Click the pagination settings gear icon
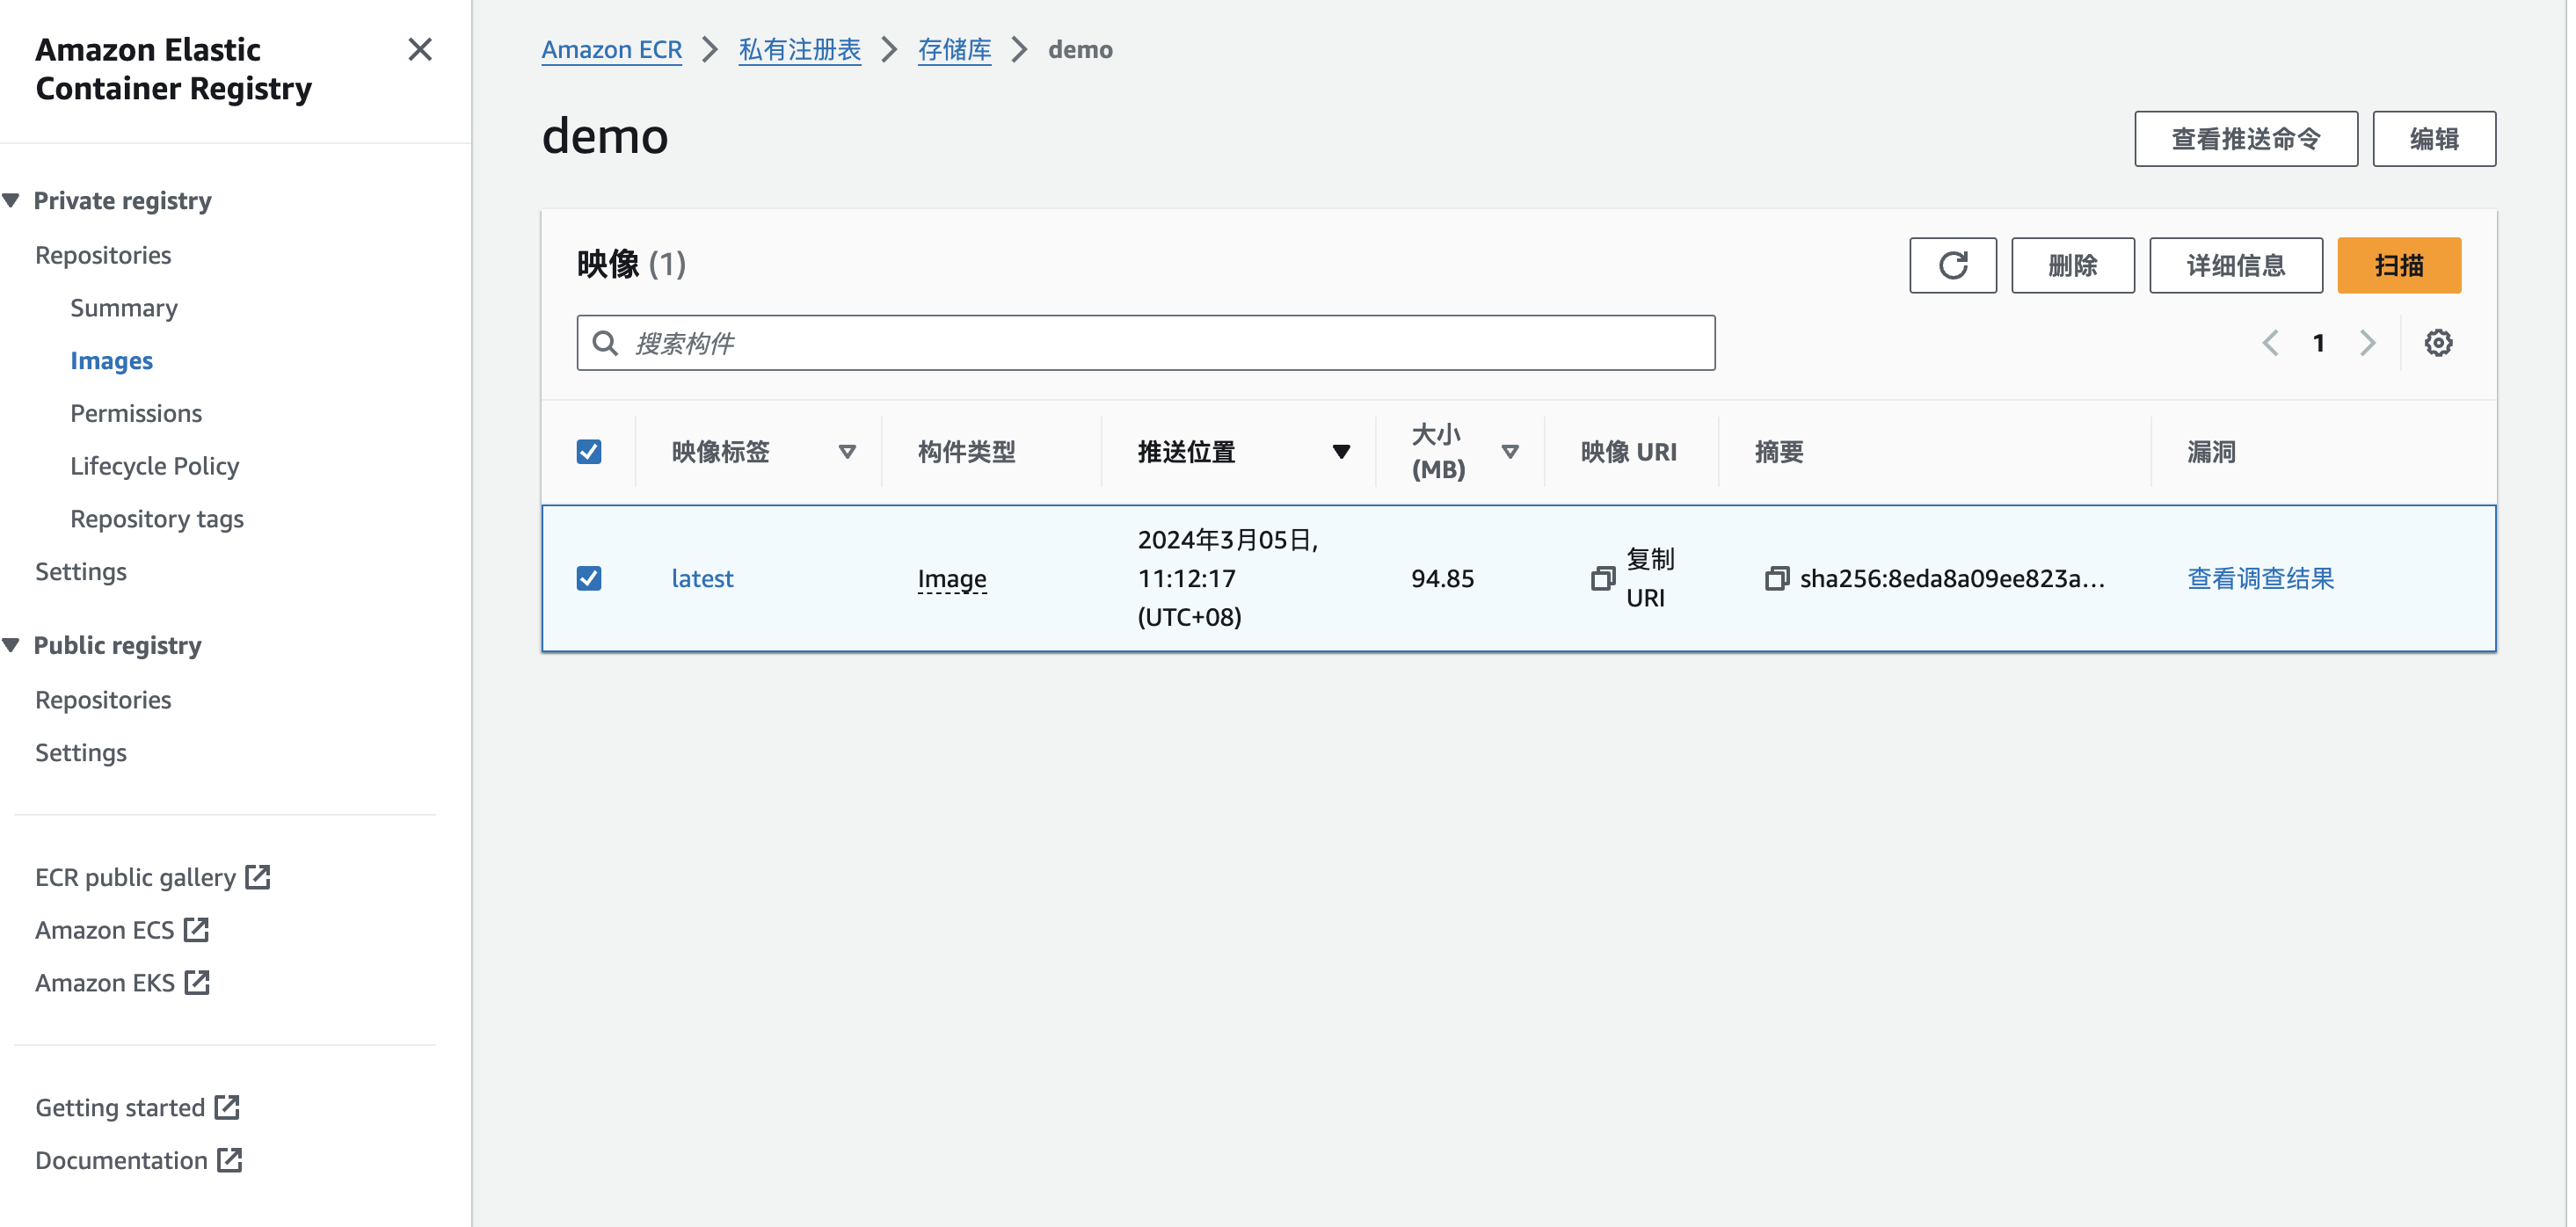This screenshot has height=1227, width=2576. [x=2436, y=342]
